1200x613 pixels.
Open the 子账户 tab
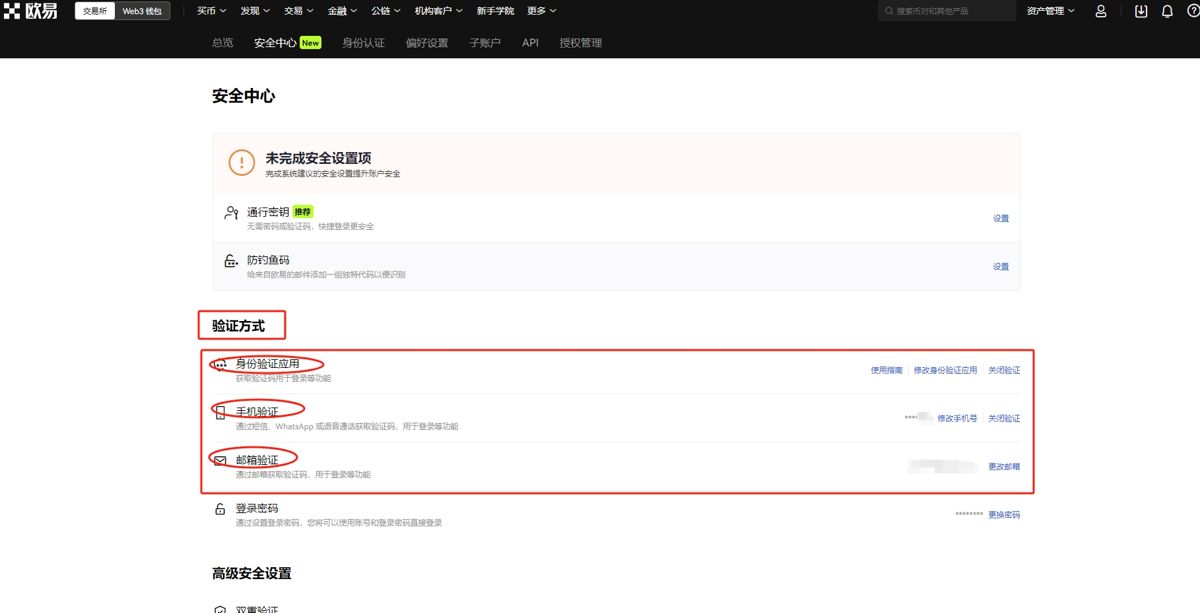pos(485,42)
